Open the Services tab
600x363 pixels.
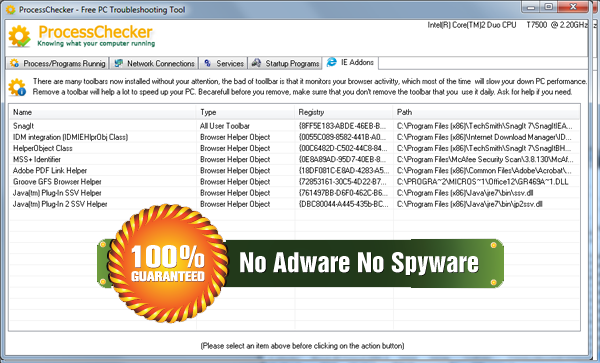click(223, 63)
